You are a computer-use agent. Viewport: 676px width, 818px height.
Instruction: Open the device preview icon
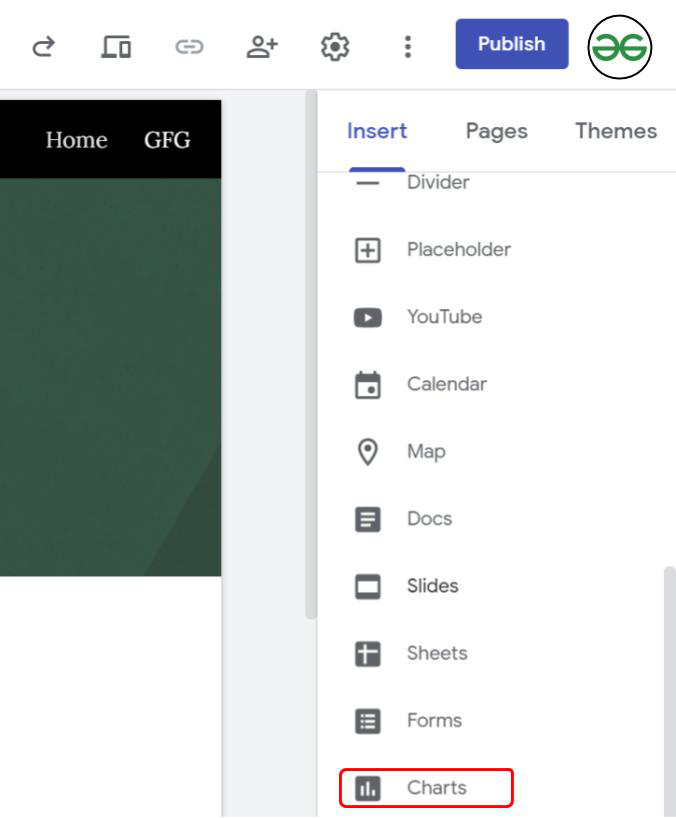(116, 47)
